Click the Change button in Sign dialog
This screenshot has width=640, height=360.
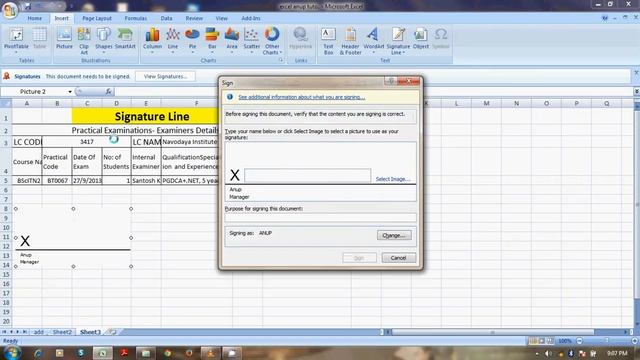pos(394,236)
